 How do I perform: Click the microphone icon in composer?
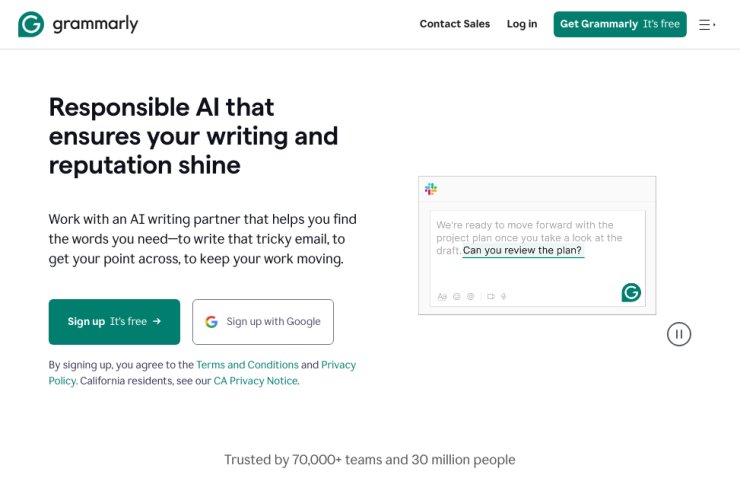[504, 296]
